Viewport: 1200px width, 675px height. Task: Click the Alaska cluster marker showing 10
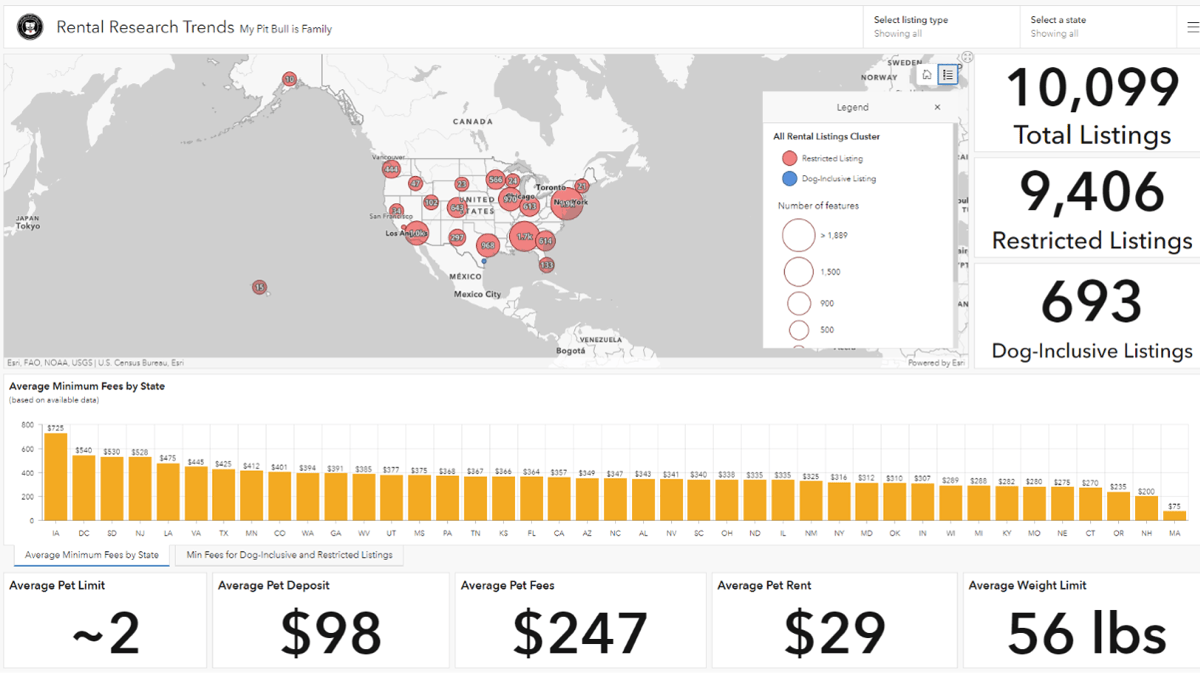pyautogui.click(x=289, y=79)
